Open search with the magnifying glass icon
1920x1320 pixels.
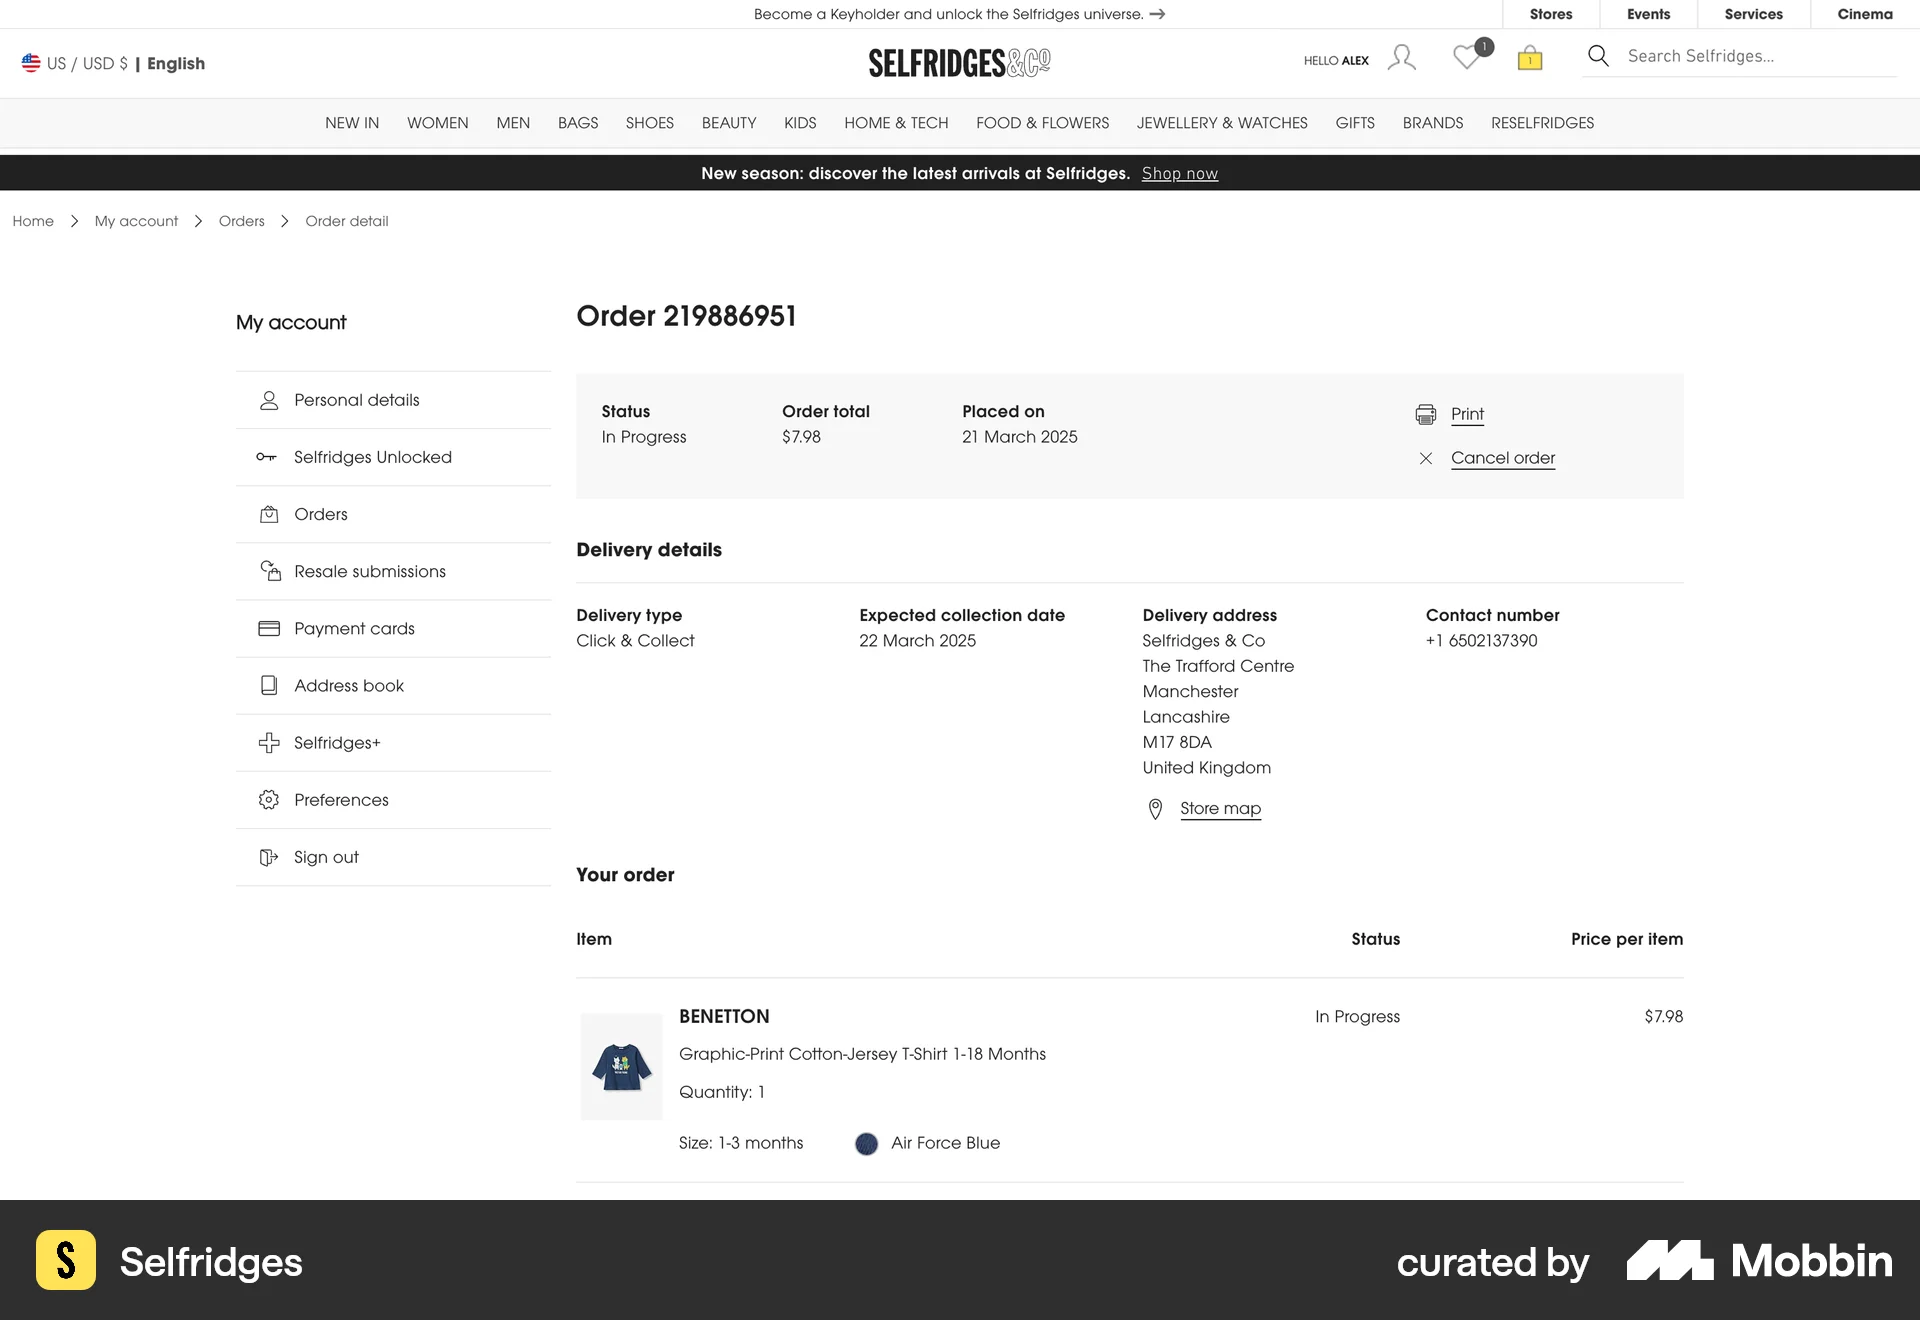[x=1597, y=56]
